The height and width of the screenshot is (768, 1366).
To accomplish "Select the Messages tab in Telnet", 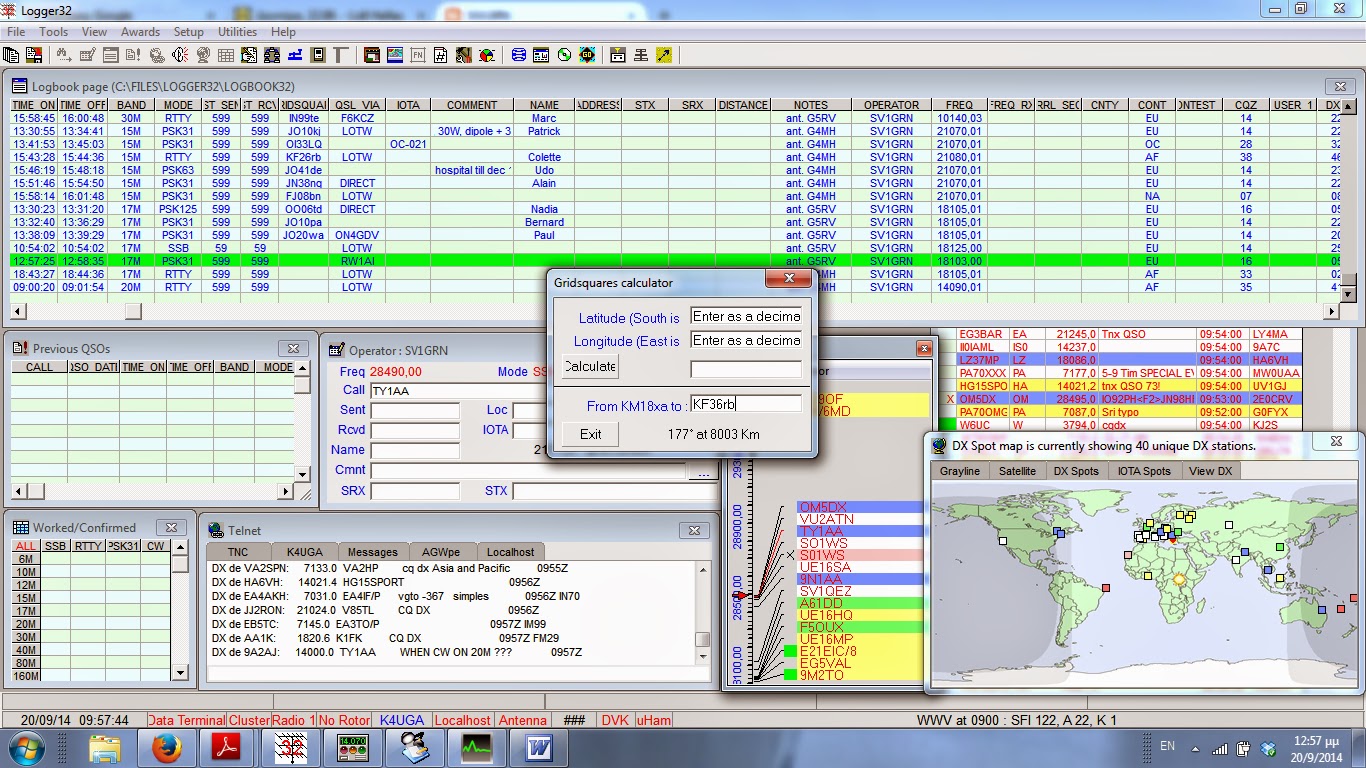I will (372, 552).
